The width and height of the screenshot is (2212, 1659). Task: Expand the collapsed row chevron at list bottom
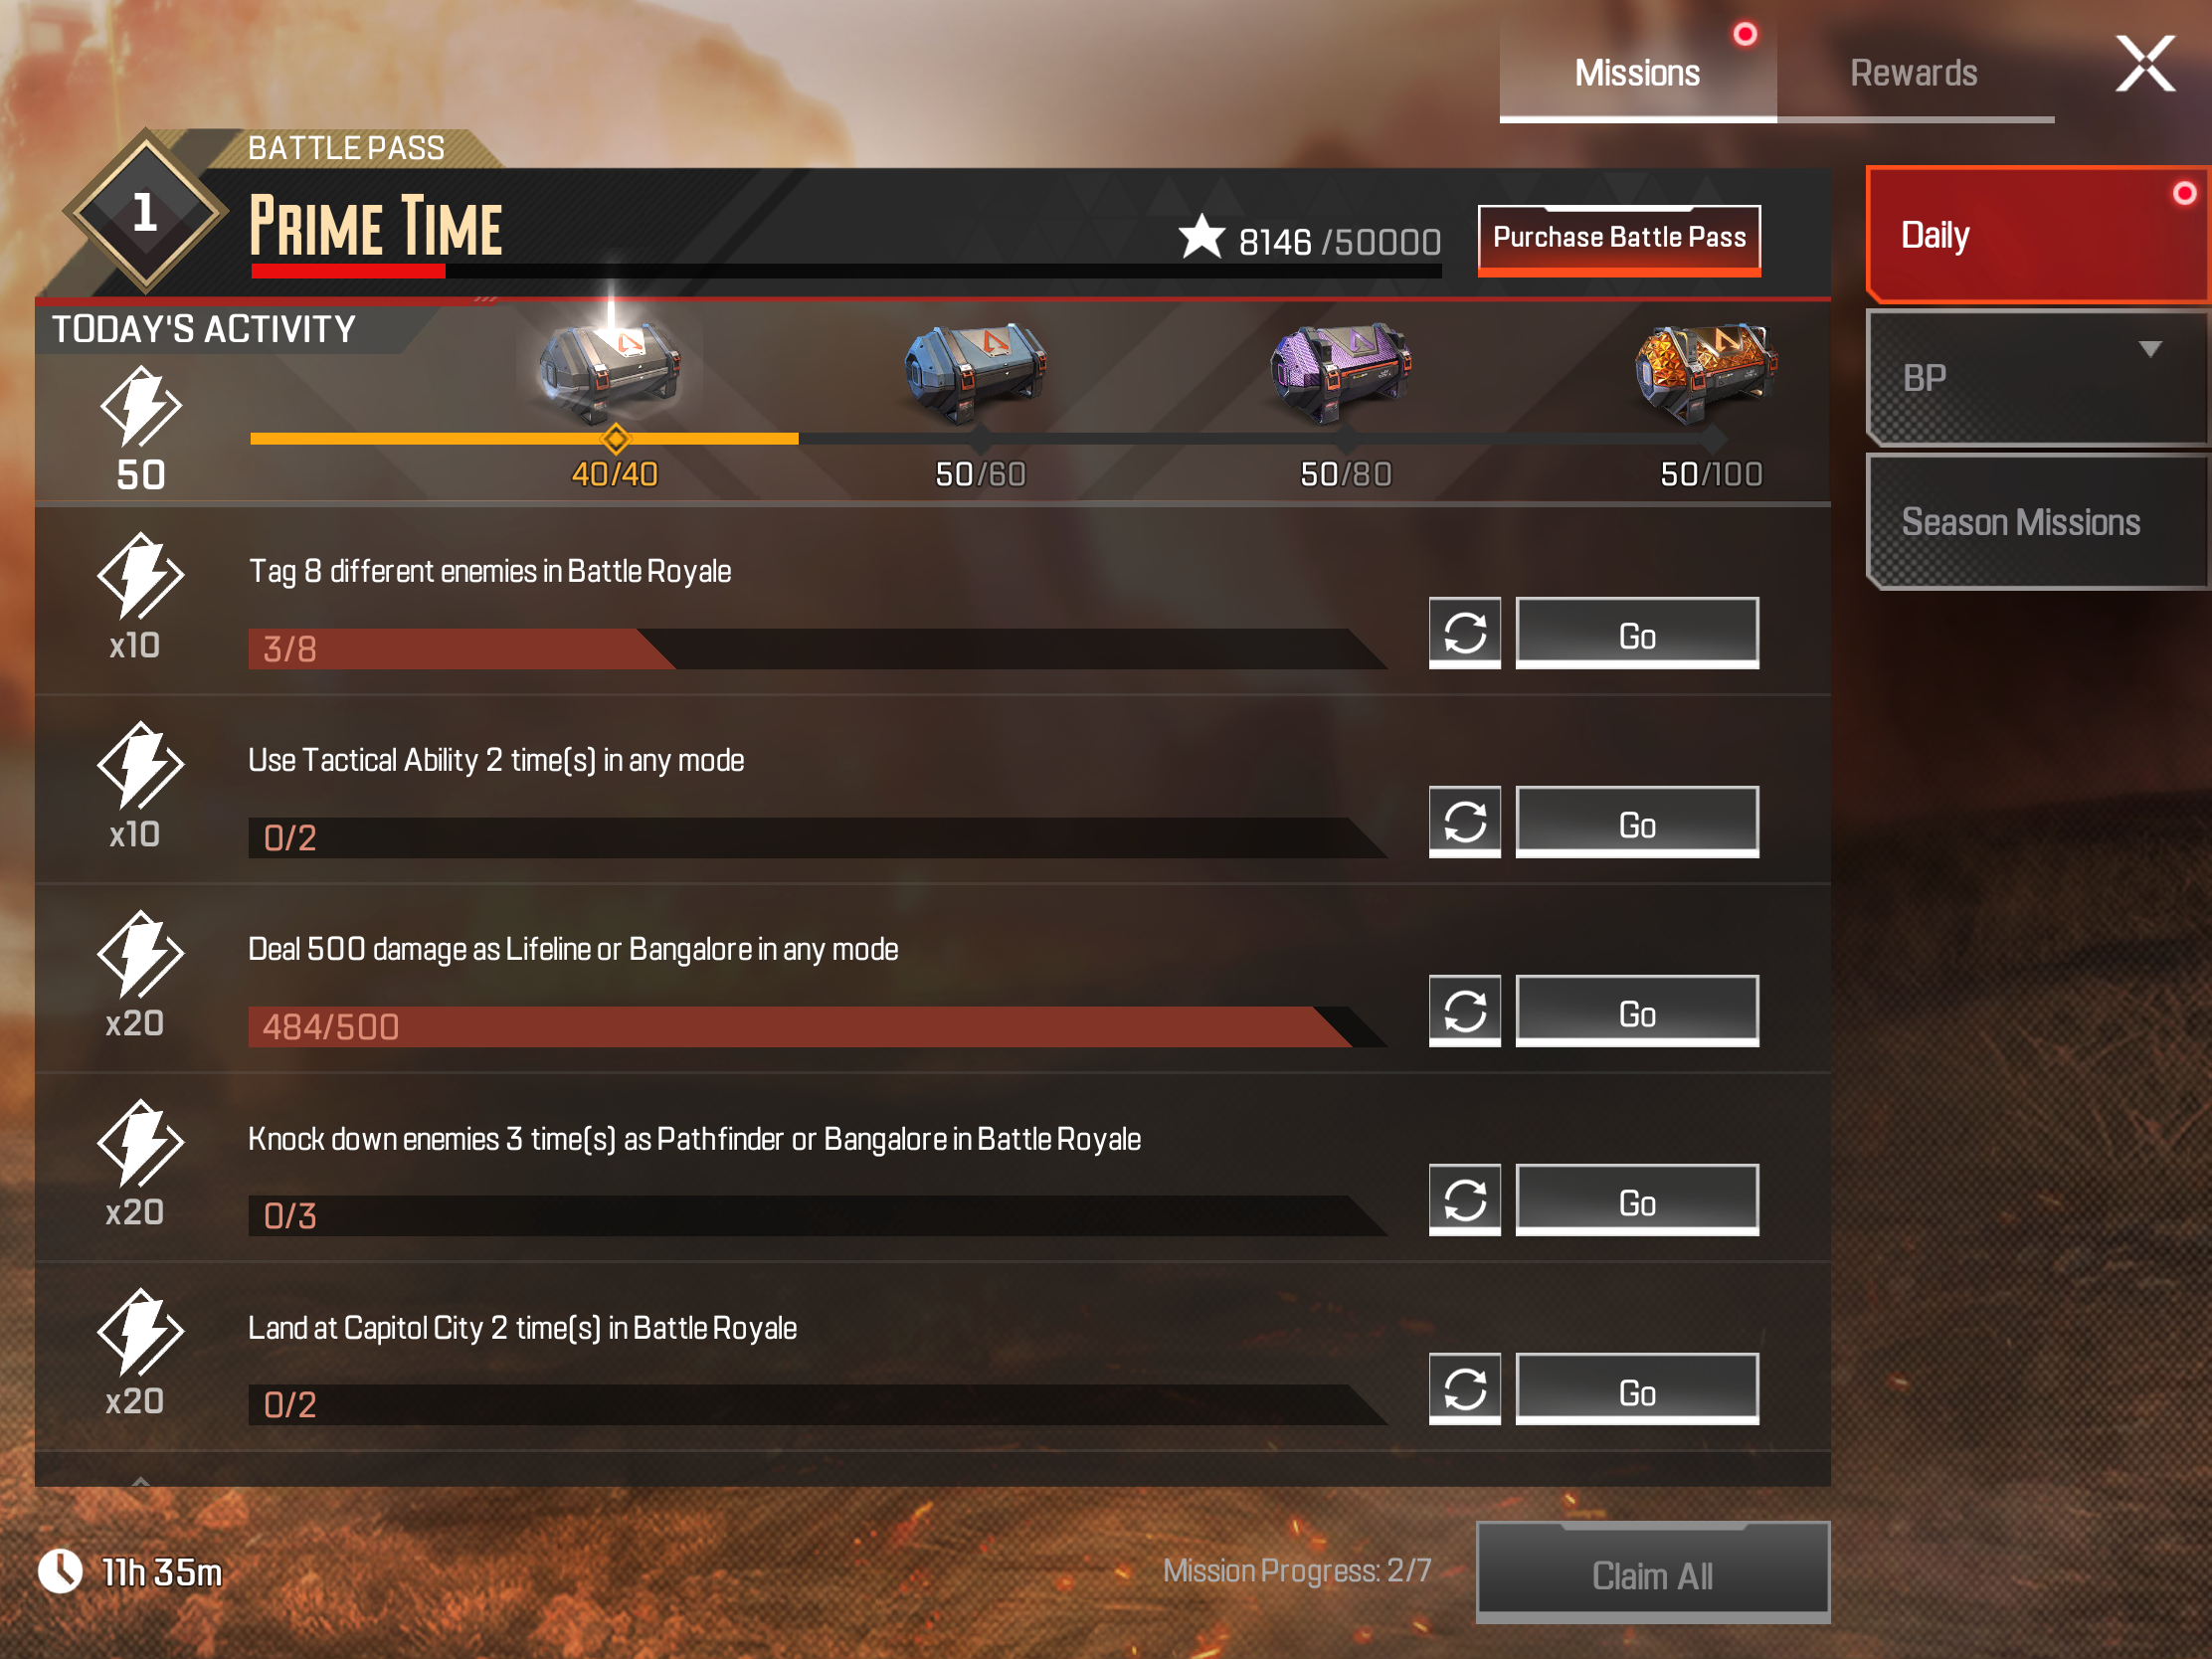(141, 1479)
